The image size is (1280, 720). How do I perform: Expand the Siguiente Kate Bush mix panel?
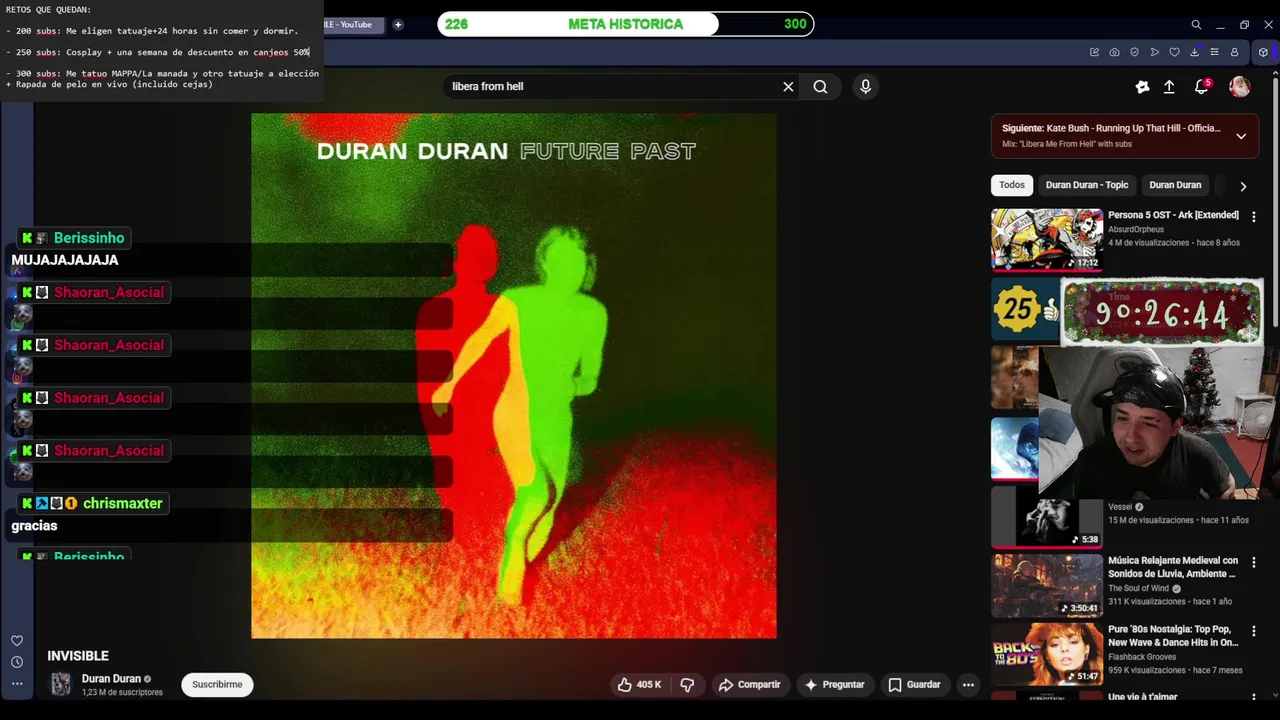(1241, 136)
